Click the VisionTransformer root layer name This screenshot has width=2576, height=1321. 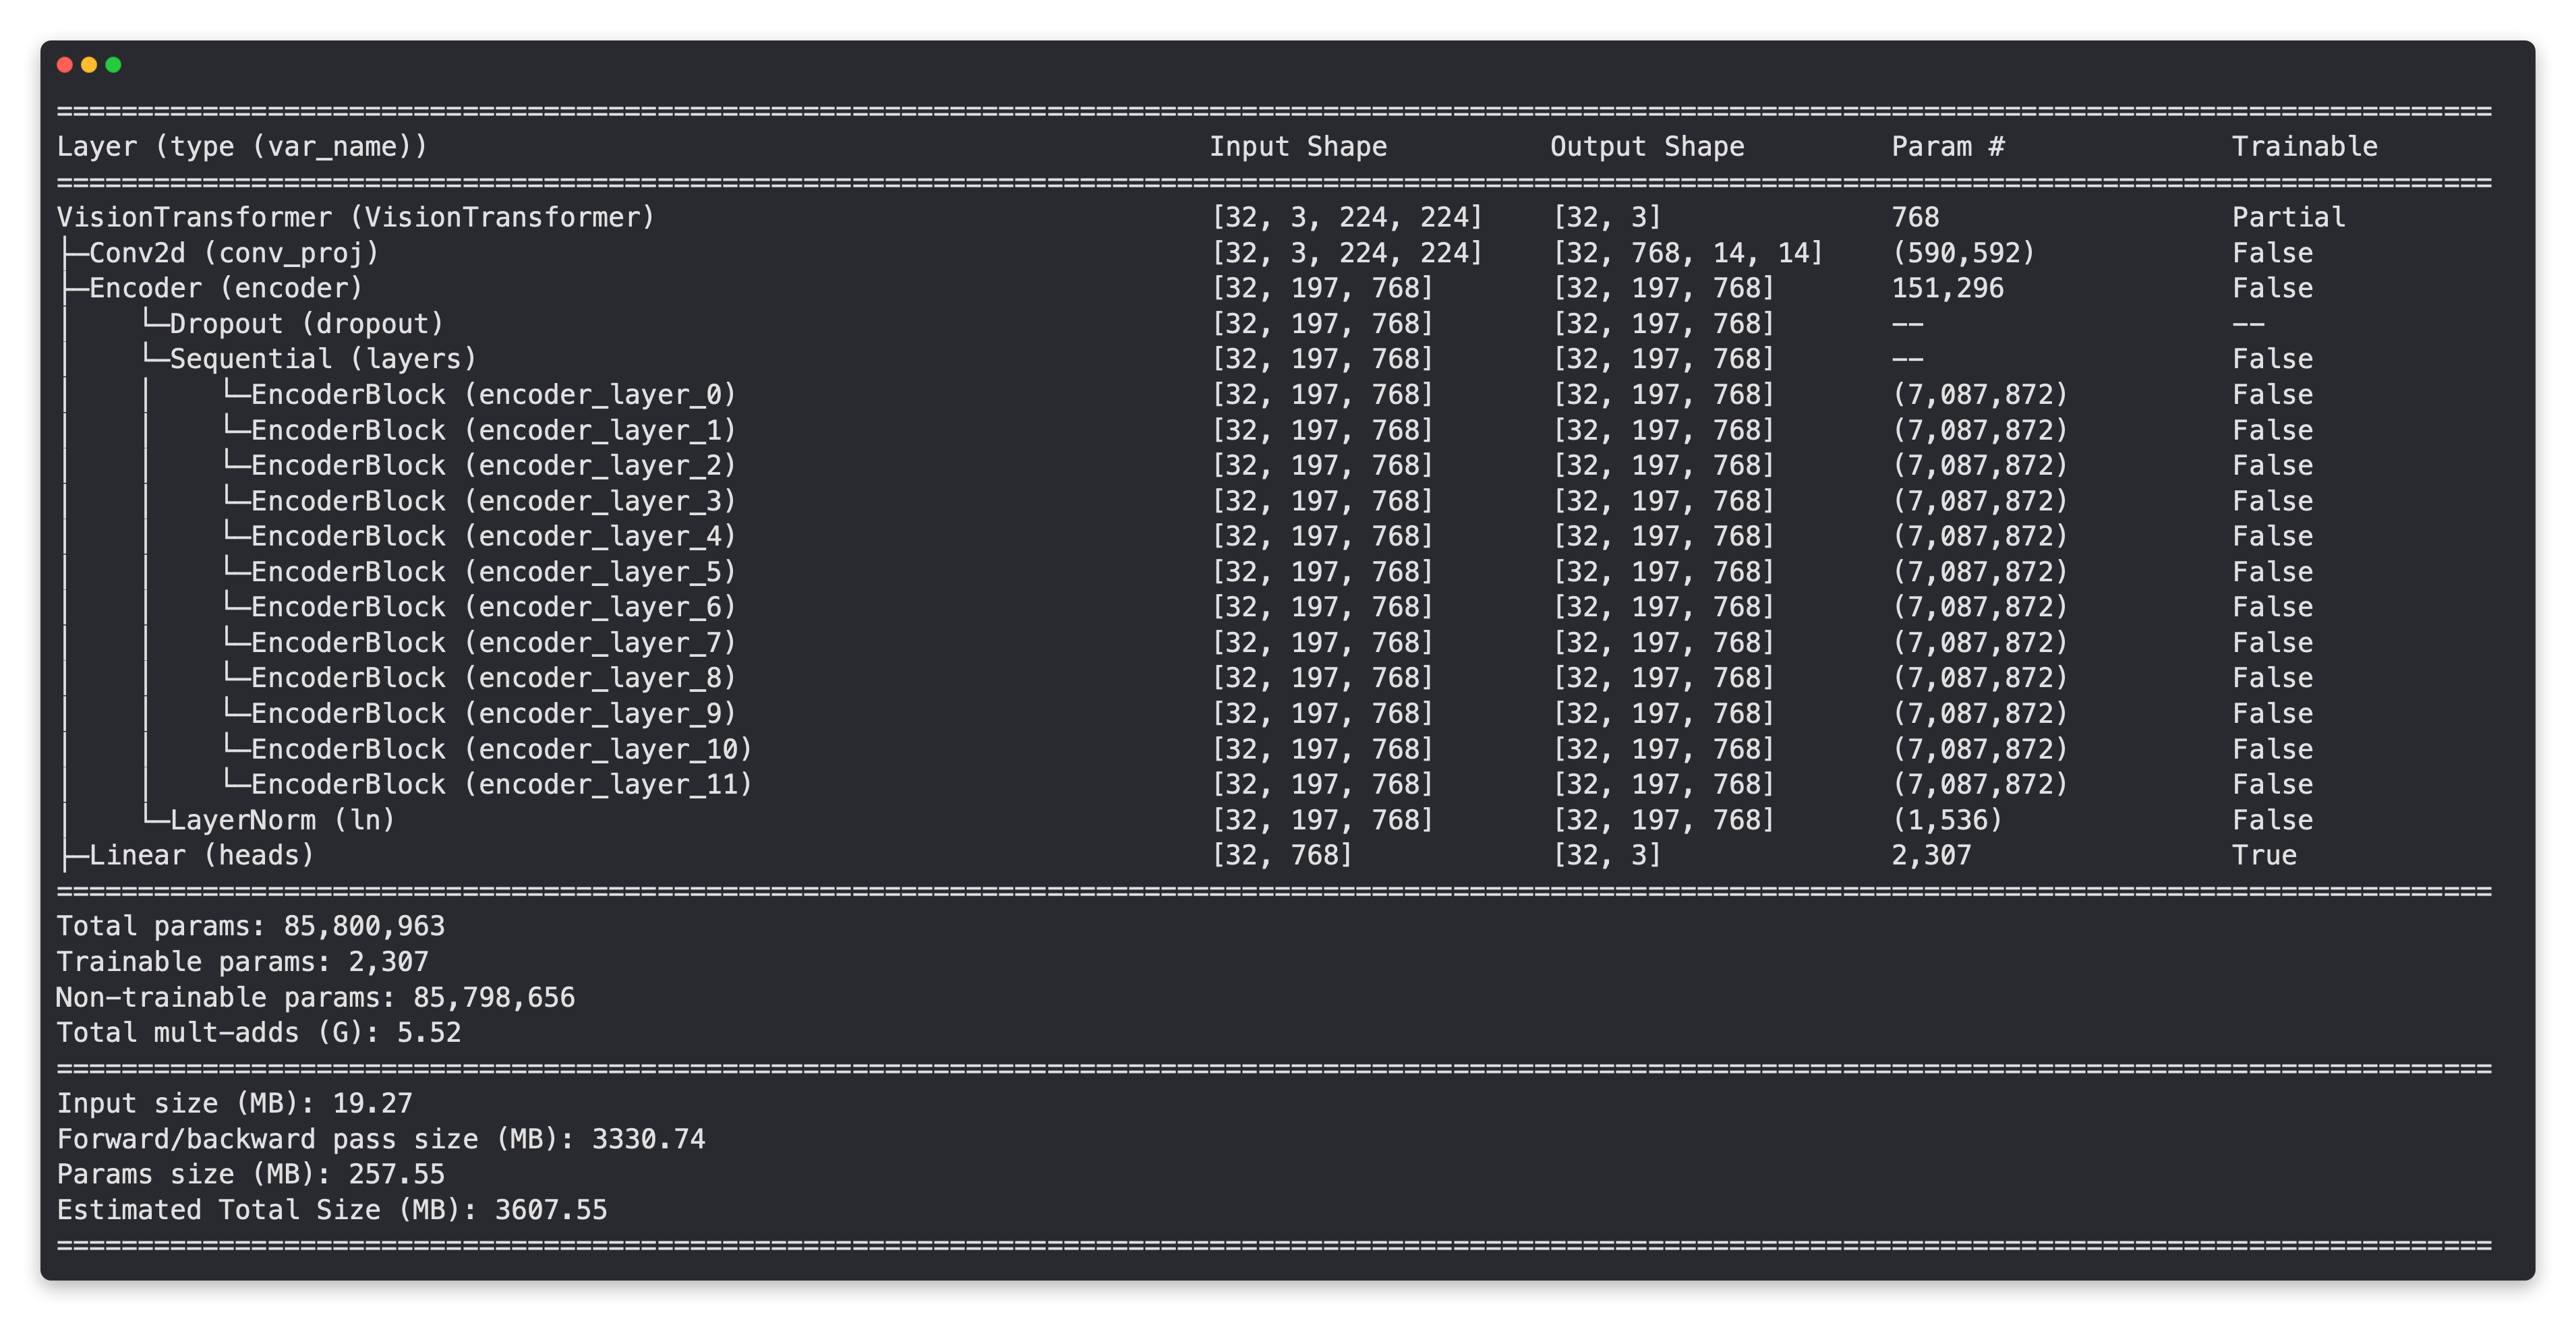355,217
